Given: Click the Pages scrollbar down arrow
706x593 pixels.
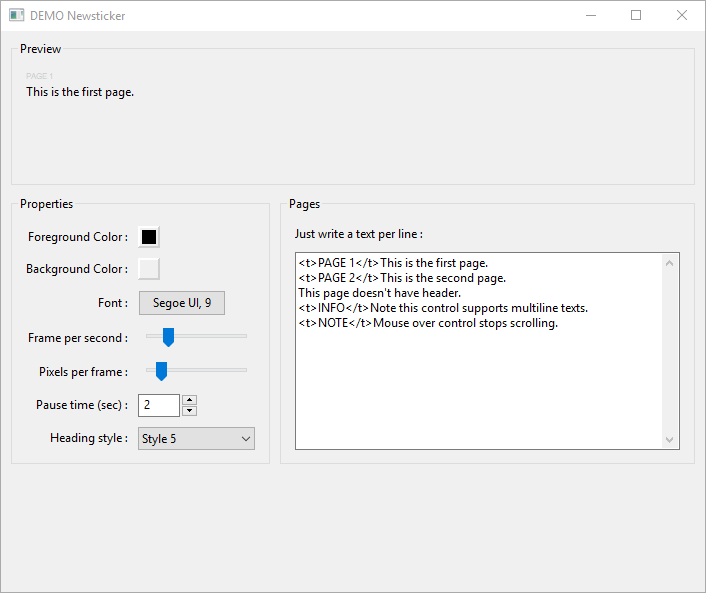Looking at the screenshot, I should tap(670, 439).
